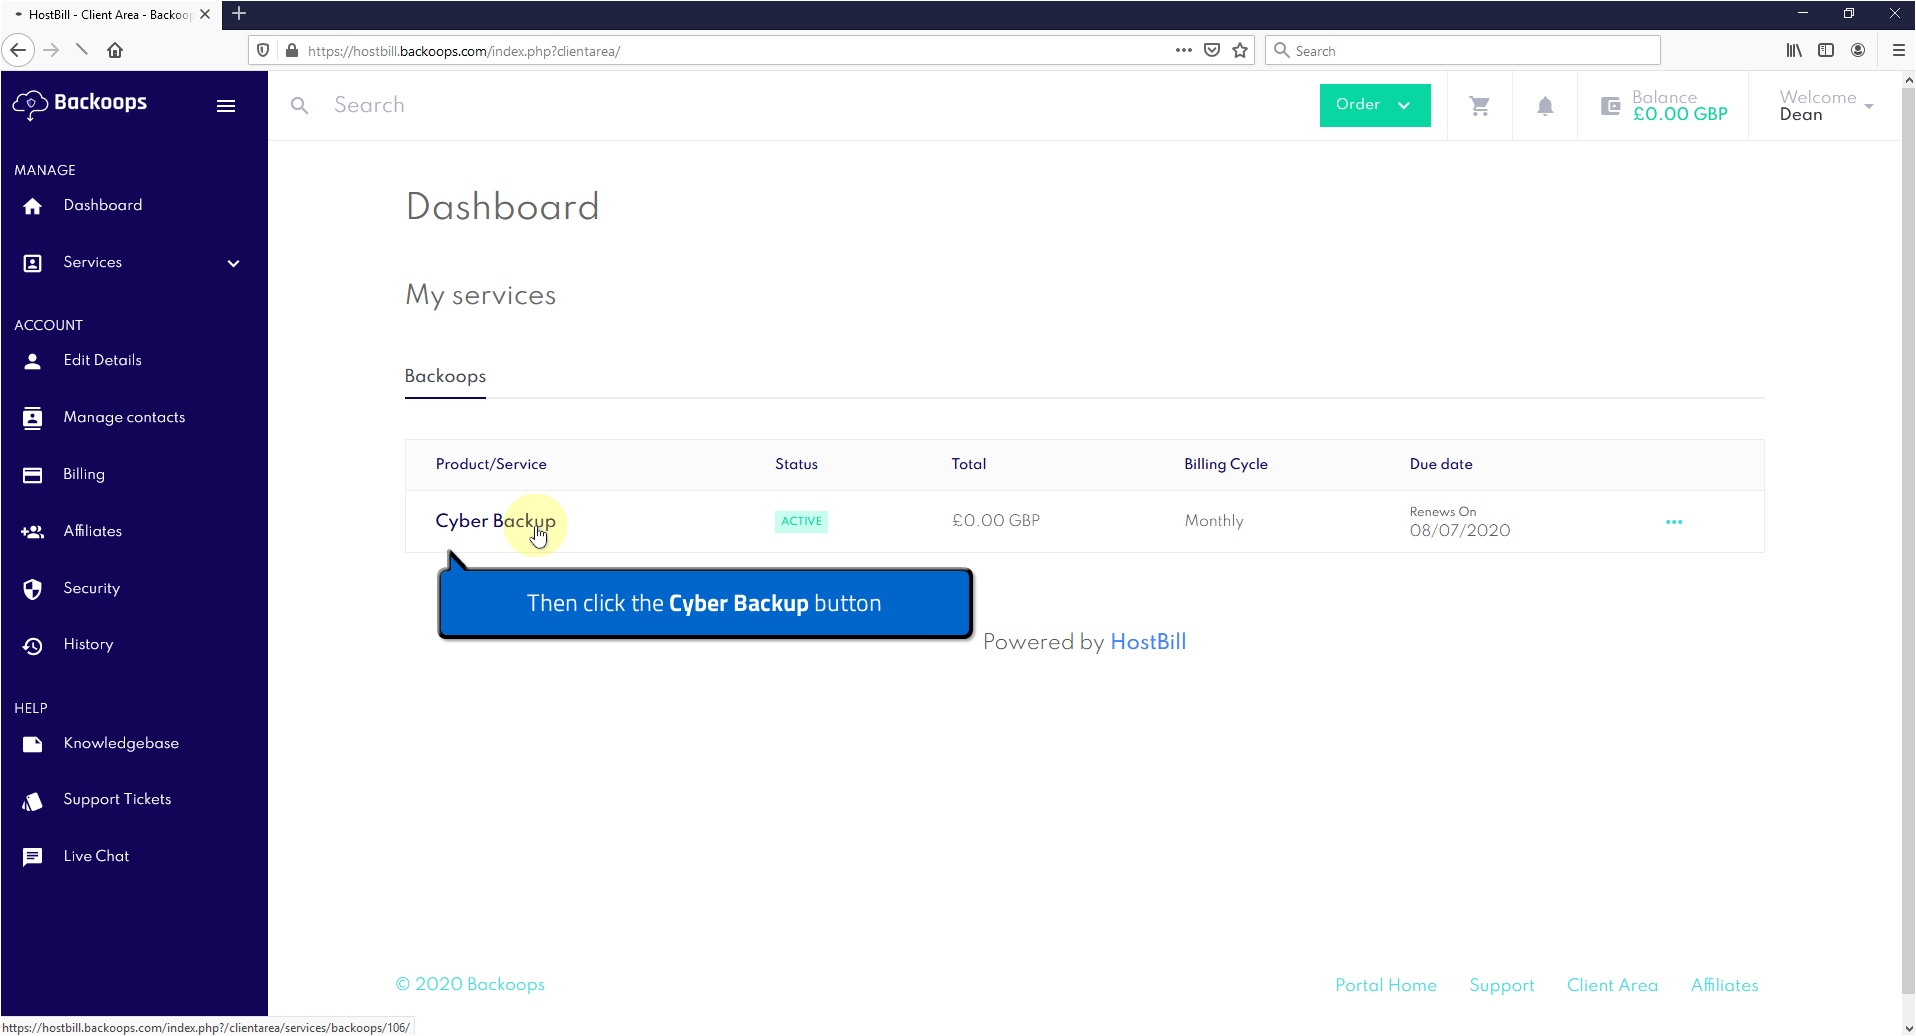Viewport: 1916px width, 1036px height.
Task: Expand the Services submenu chevron
Action: pyautogui.click(x=234, y=264)
